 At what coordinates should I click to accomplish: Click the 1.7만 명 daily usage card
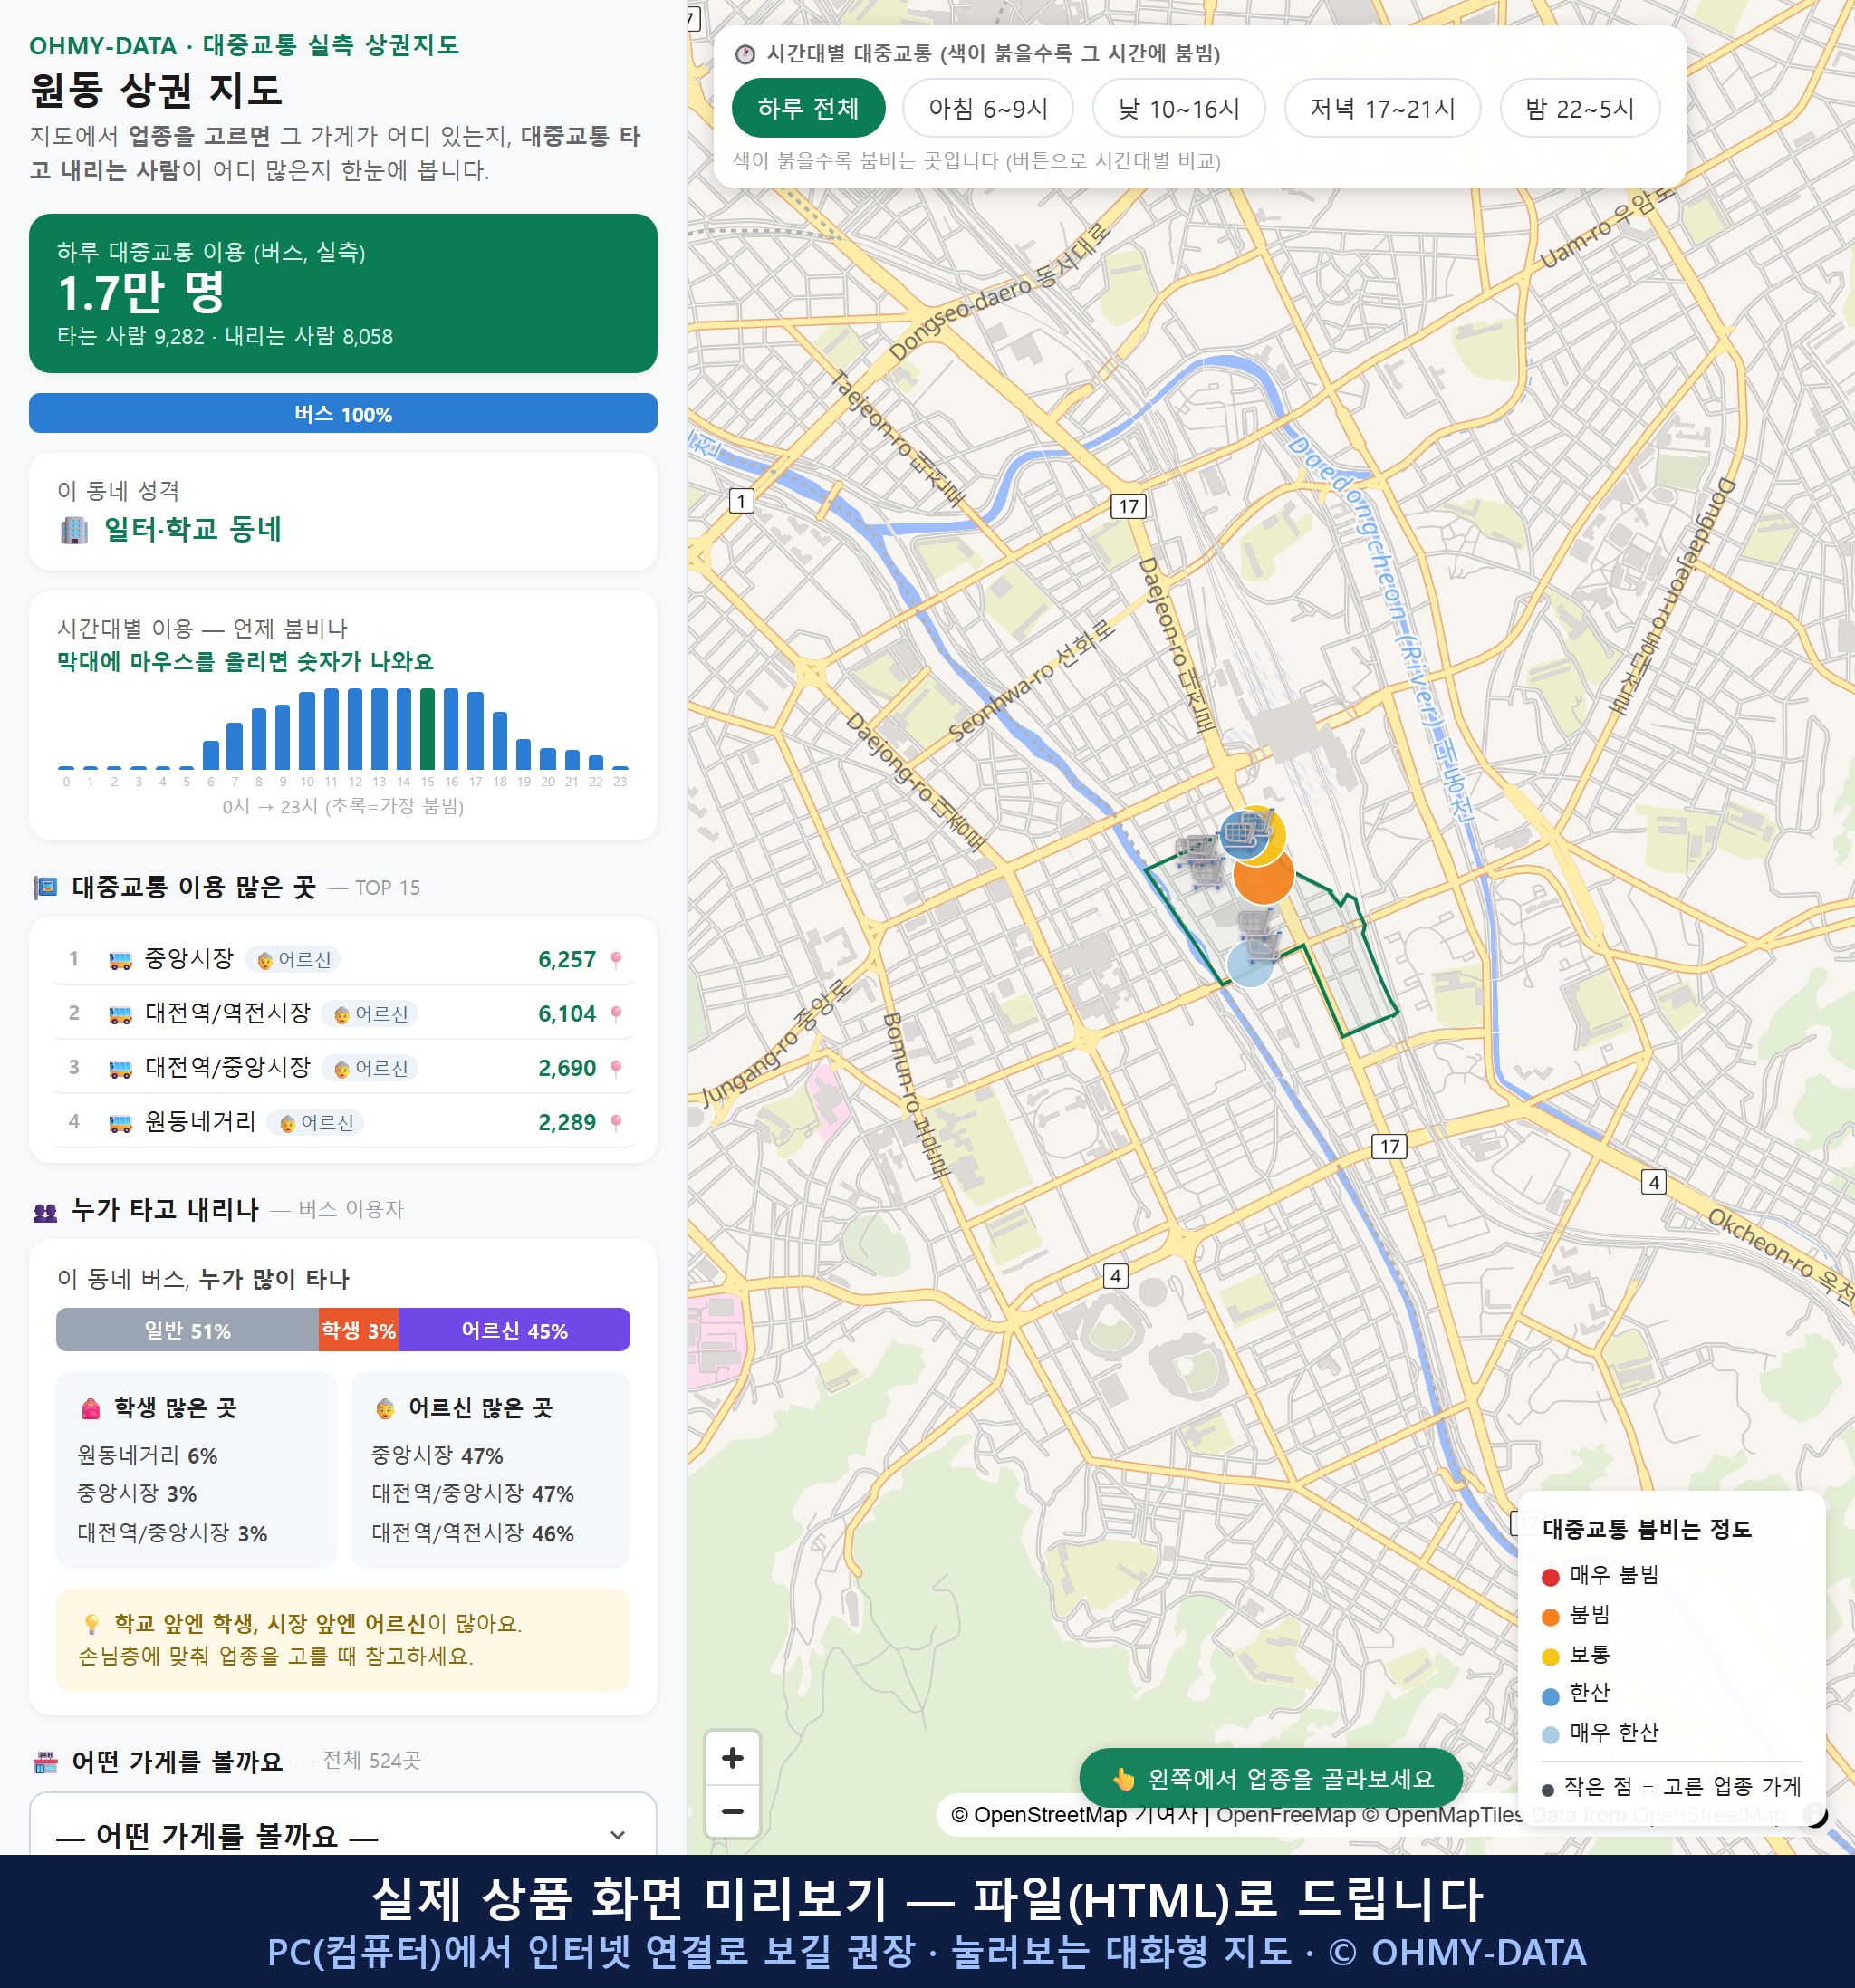tap(343, 293)
